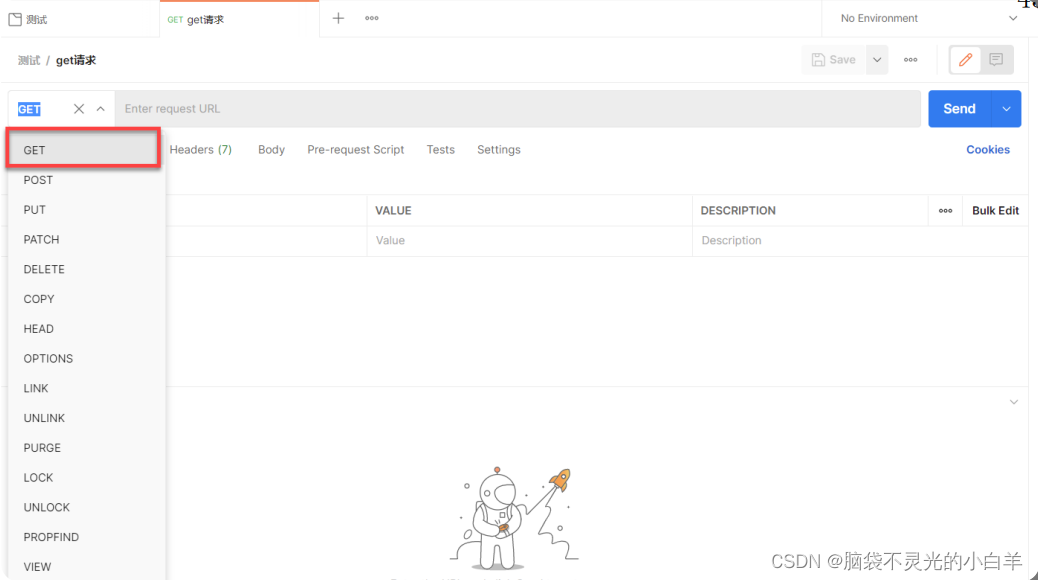Click the 测试 breadcrumb link
Screen dimensions: 1038x580
pos(29,60)
